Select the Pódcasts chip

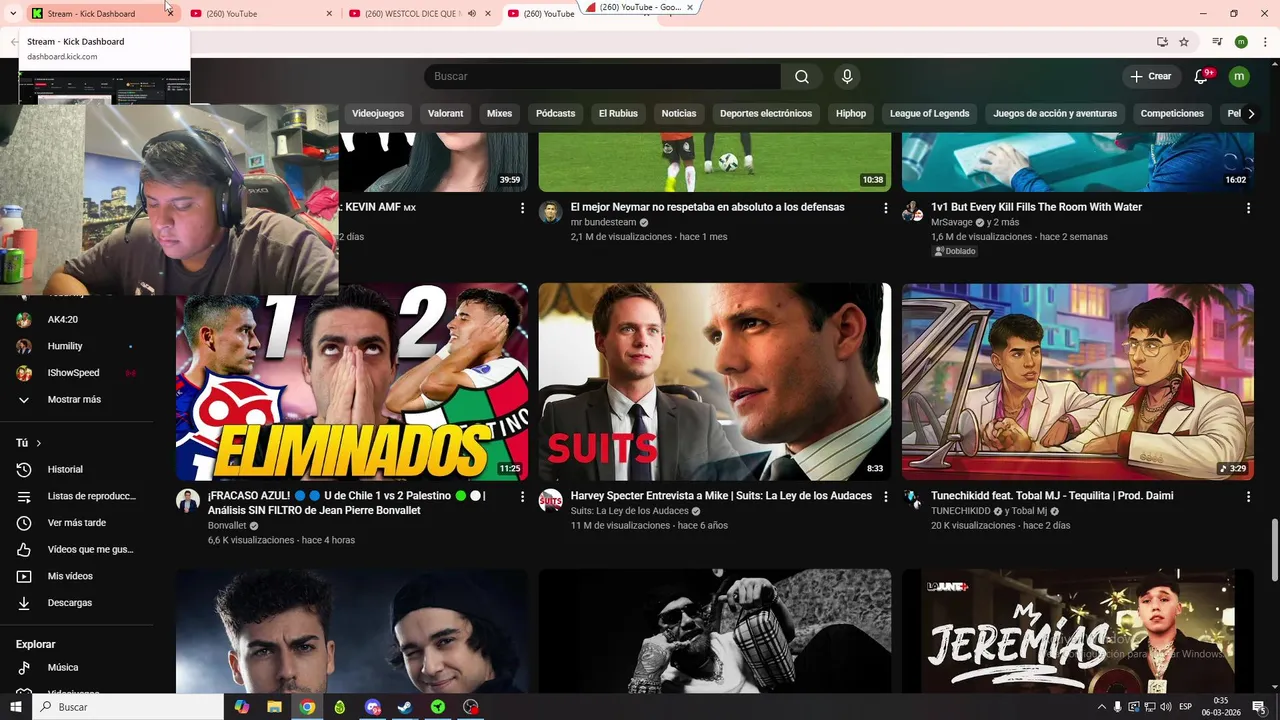[555, 114]
